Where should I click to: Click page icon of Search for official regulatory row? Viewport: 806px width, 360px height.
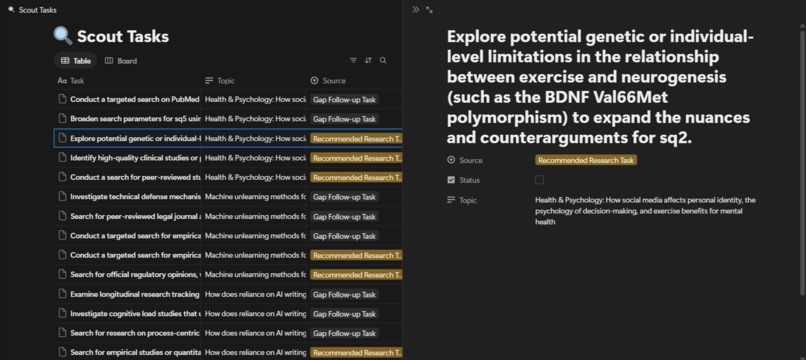click(62, 275)
